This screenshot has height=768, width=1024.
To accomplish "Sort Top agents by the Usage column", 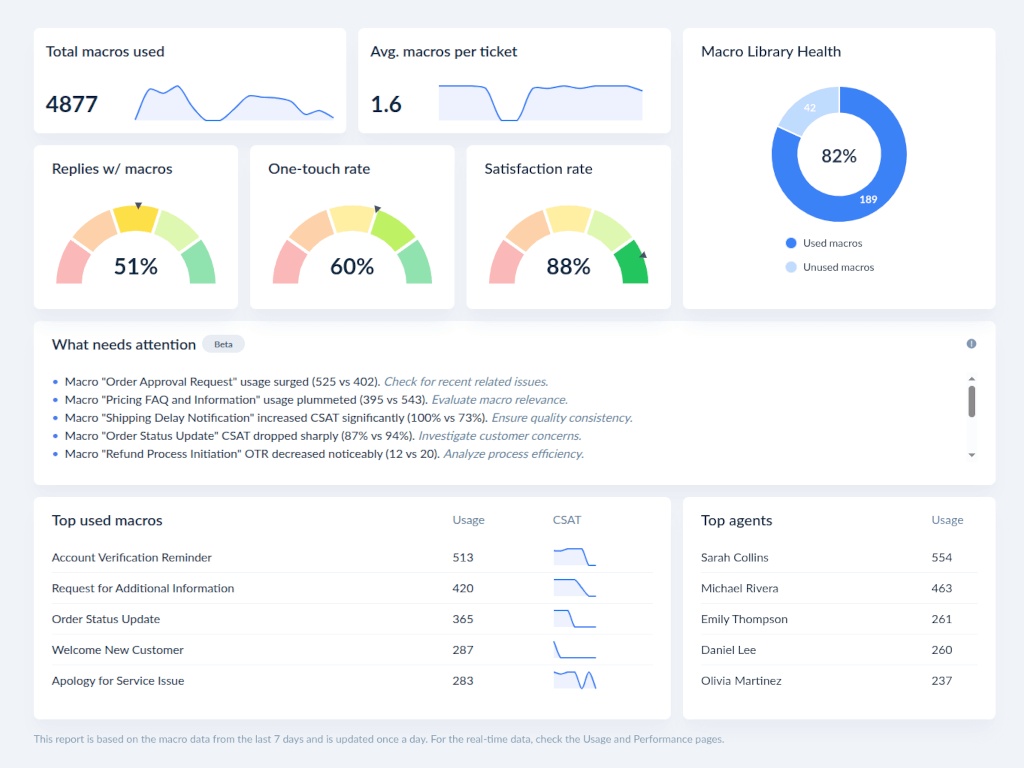I will [x=946, y=520].
